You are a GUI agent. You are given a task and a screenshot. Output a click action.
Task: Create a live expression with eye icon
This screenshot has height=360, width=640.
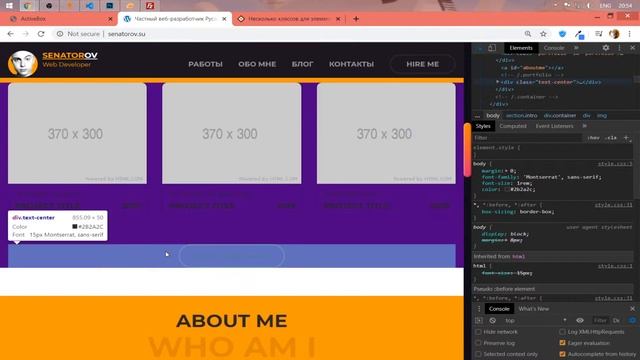pyautogui.click(x=580, y=320)
